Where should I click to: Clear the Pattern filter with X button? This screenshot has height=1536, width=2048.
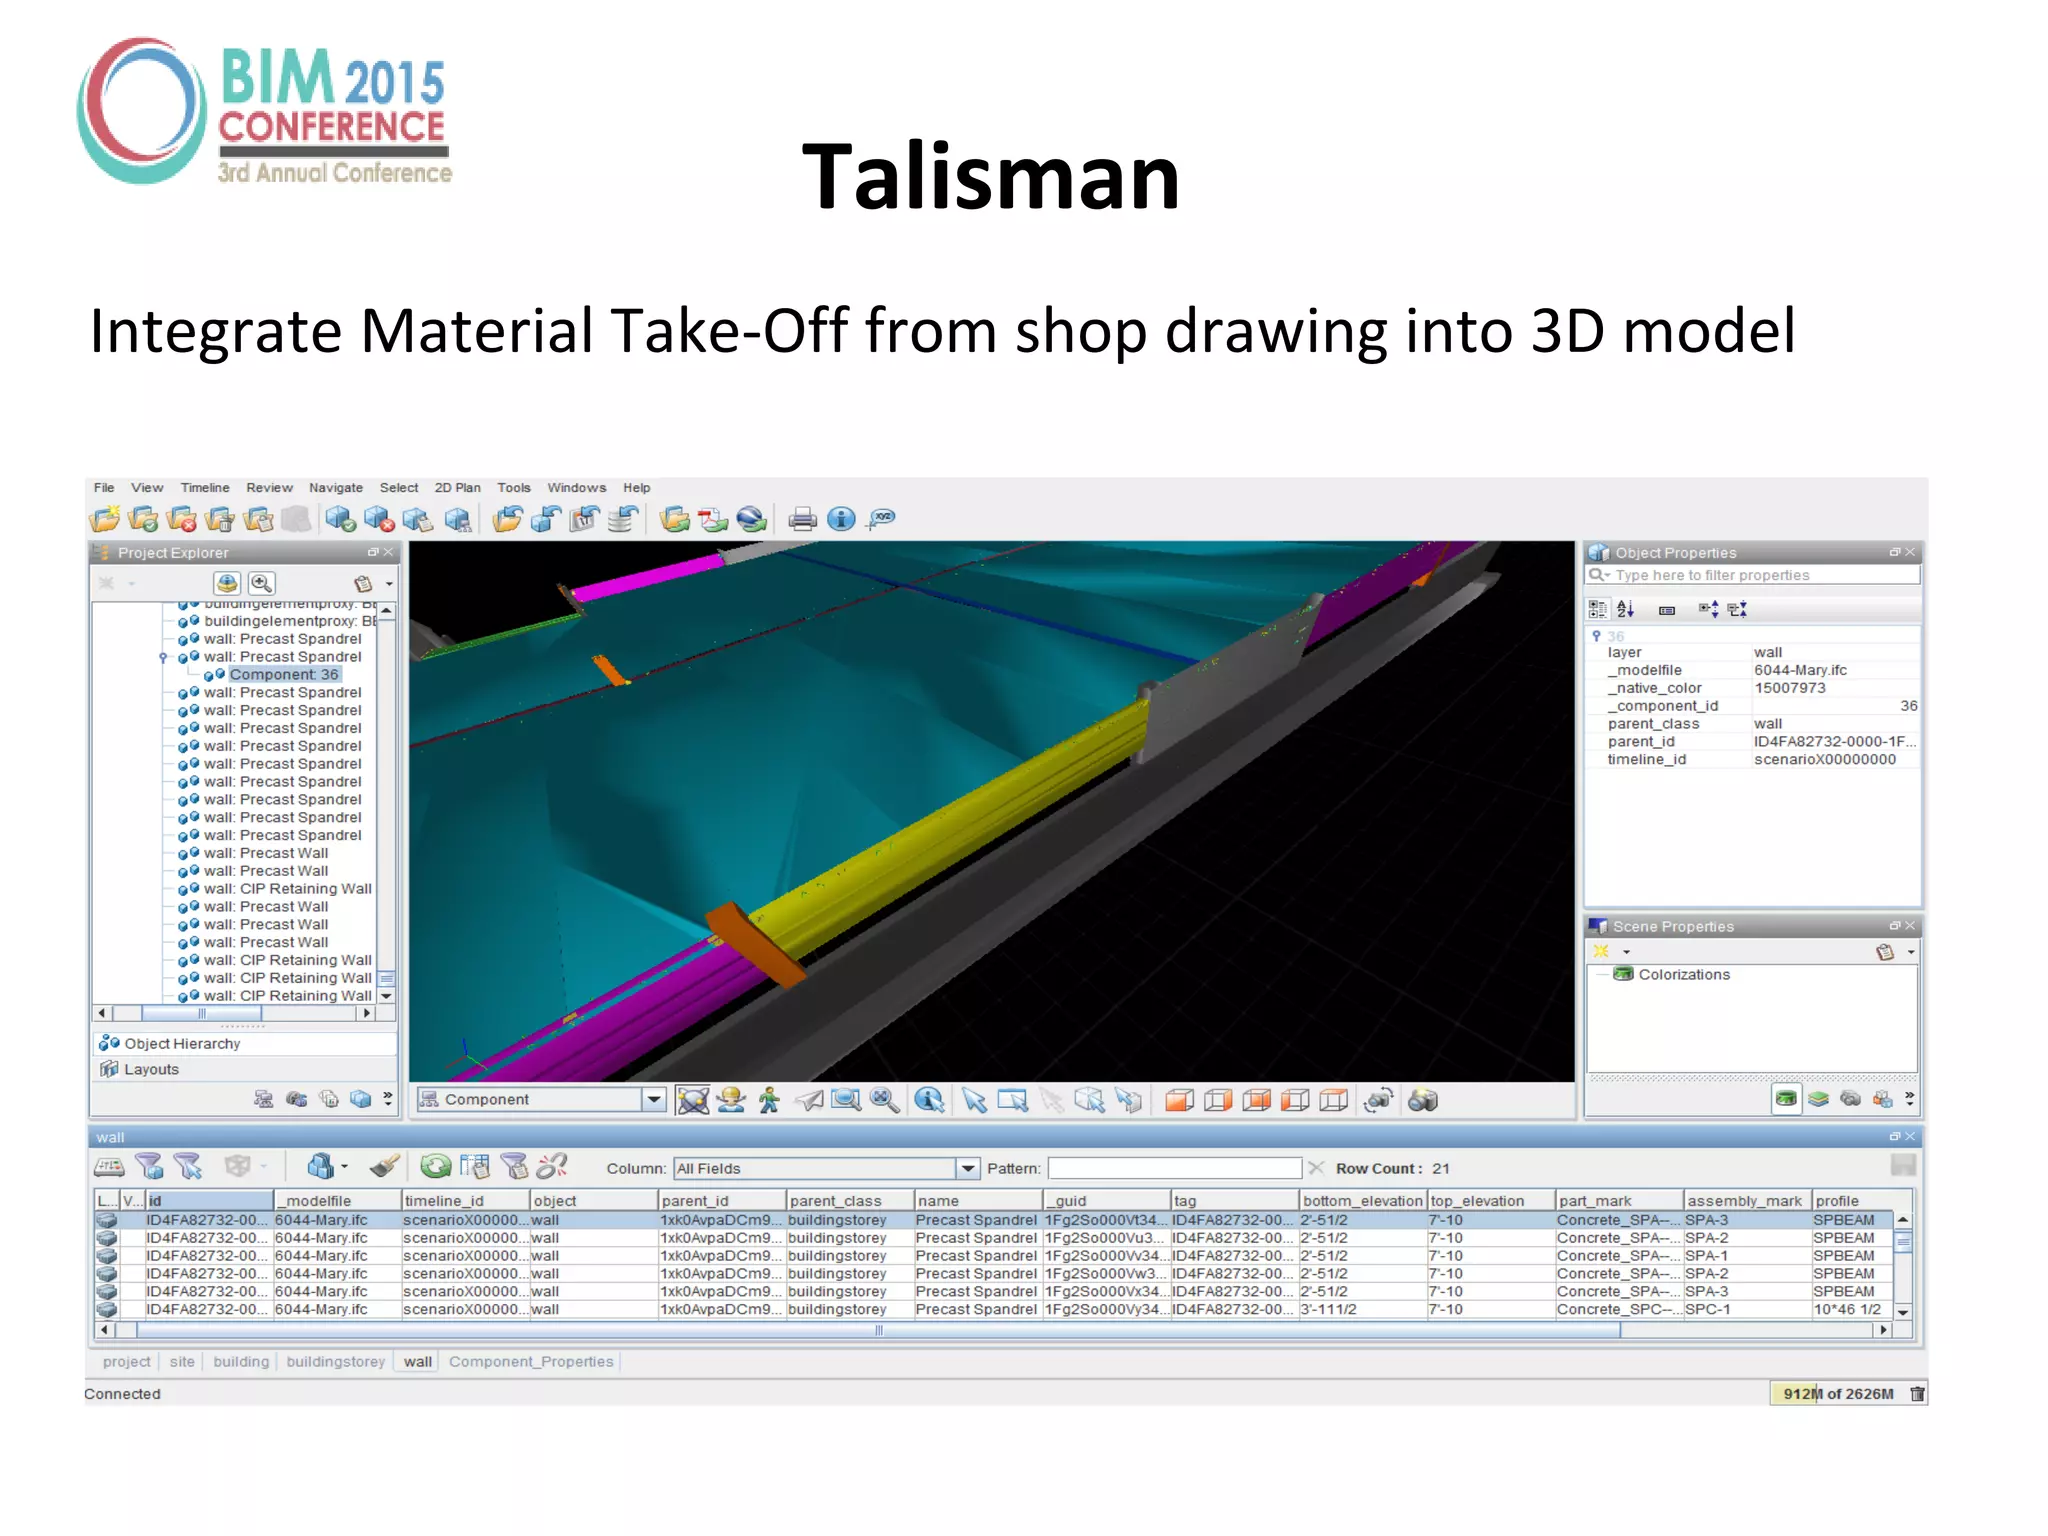[x=1316, y=1168]
